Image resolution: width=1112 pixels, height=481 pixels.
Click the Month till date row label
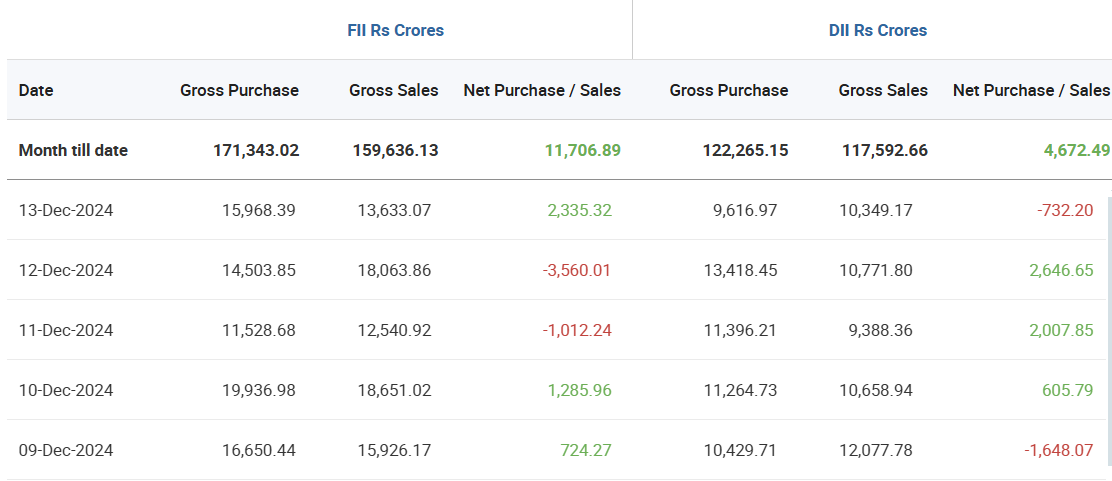[x=73, y=150]
